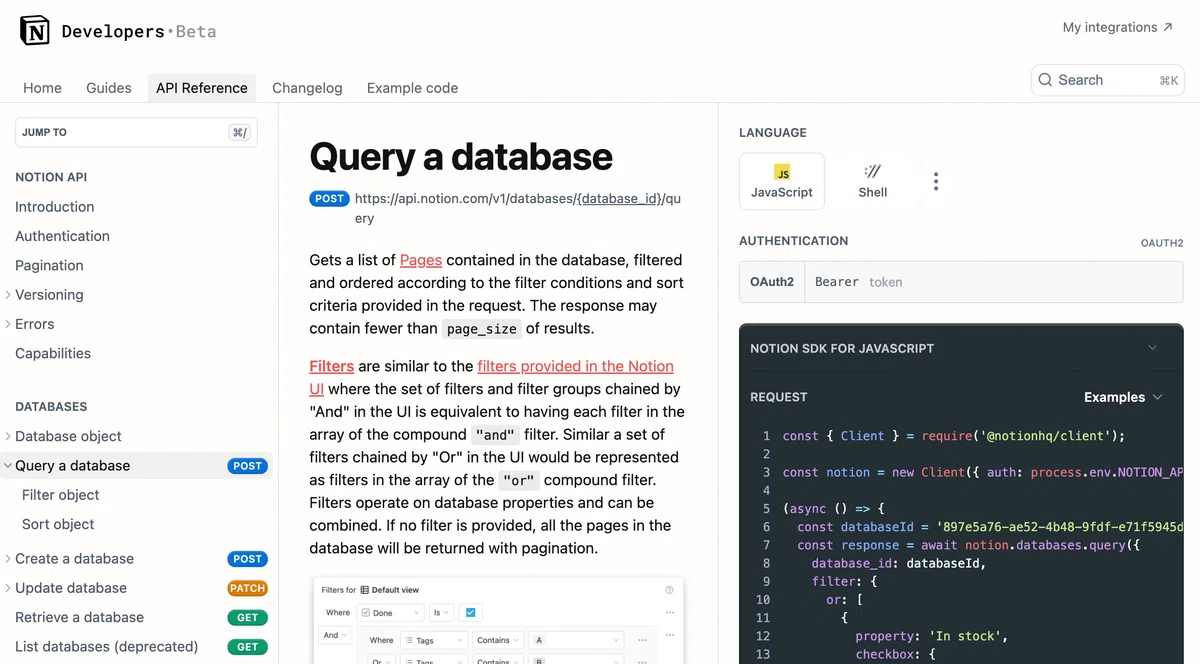
Task: Select the JavaScript language icon
Action: pos(782,172)
